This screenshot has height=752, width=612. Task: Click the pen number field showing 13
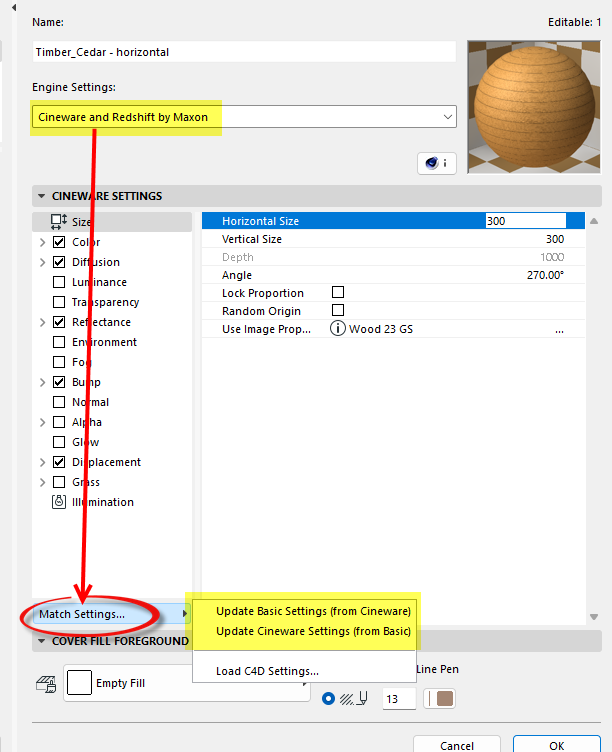click(x=399, y=699)
